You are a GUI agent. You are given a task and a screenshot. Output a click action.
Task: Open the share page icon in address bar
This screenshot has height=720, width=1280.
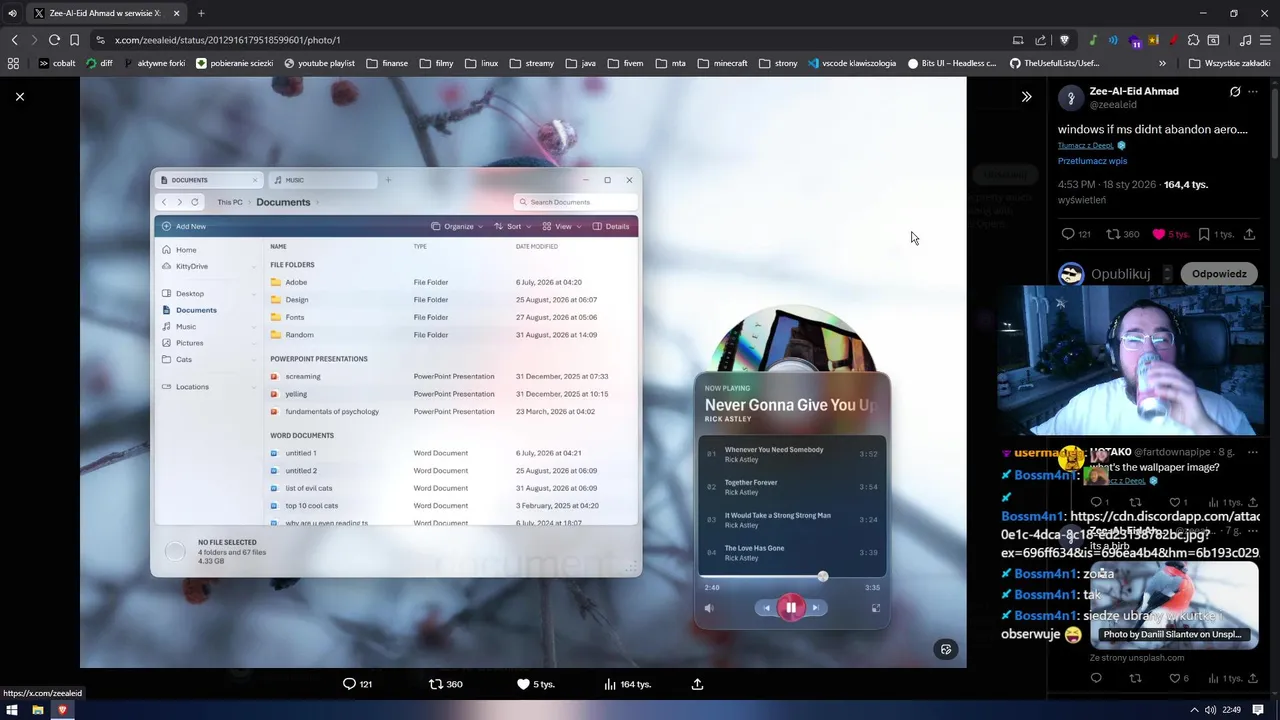[x=1041, y=40]
